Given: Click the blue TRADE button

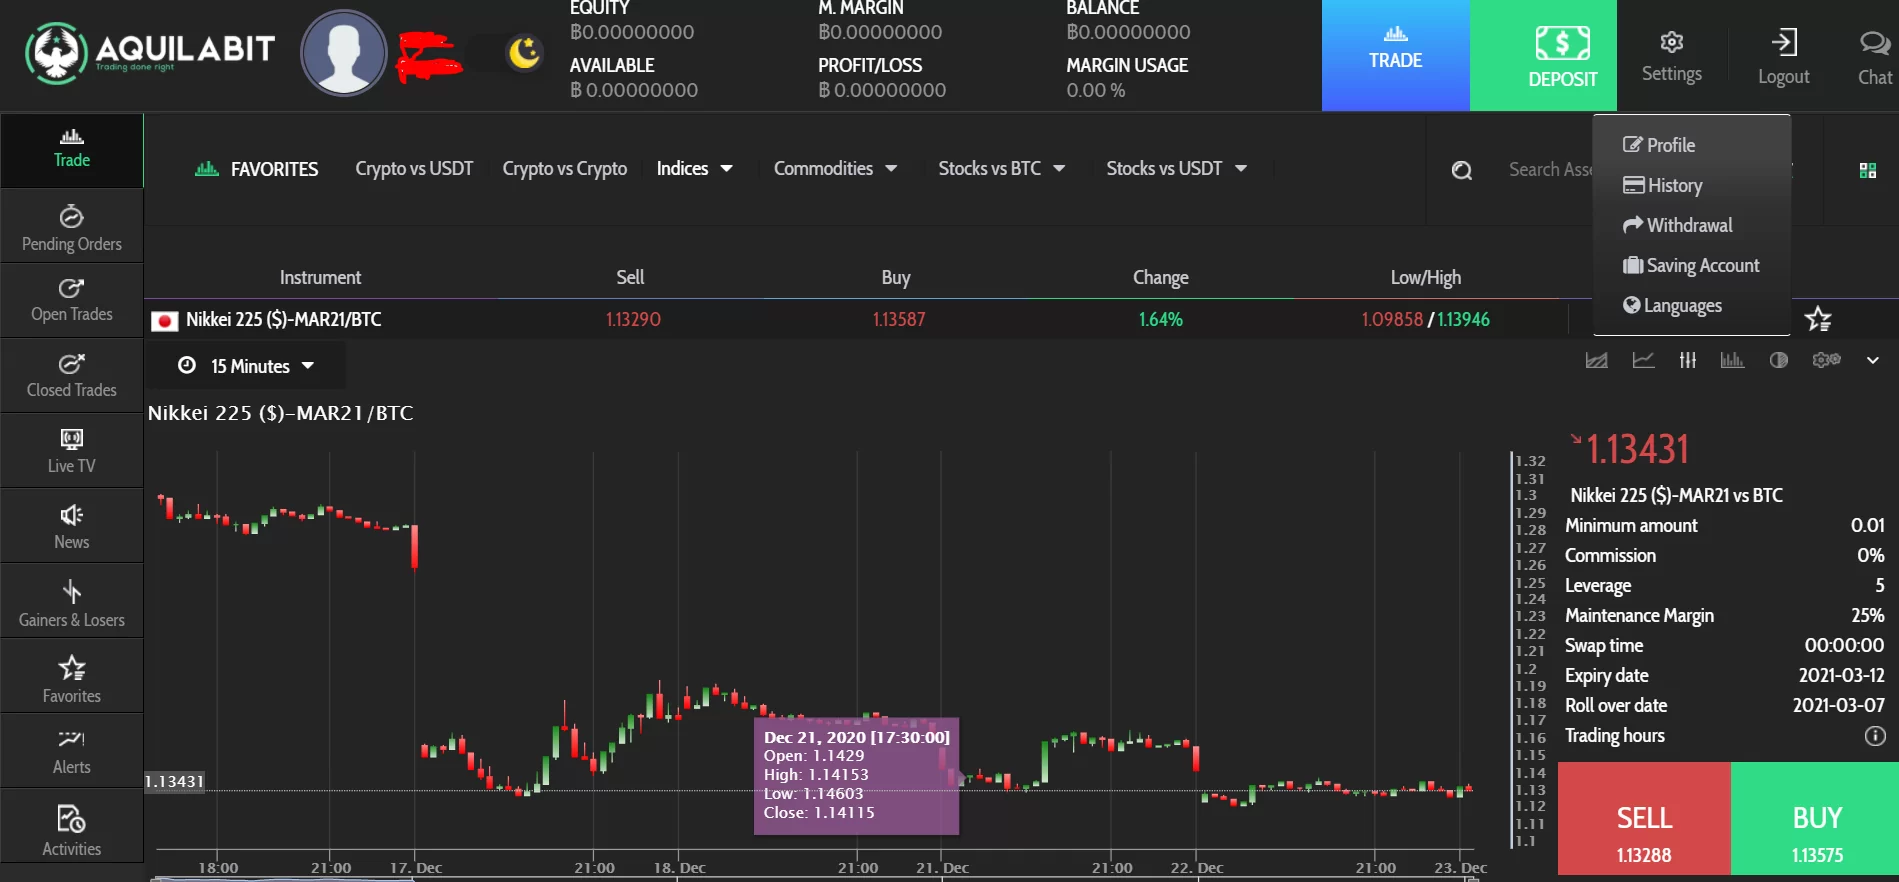Looking at the screenshot, I should coord(1396,55).
